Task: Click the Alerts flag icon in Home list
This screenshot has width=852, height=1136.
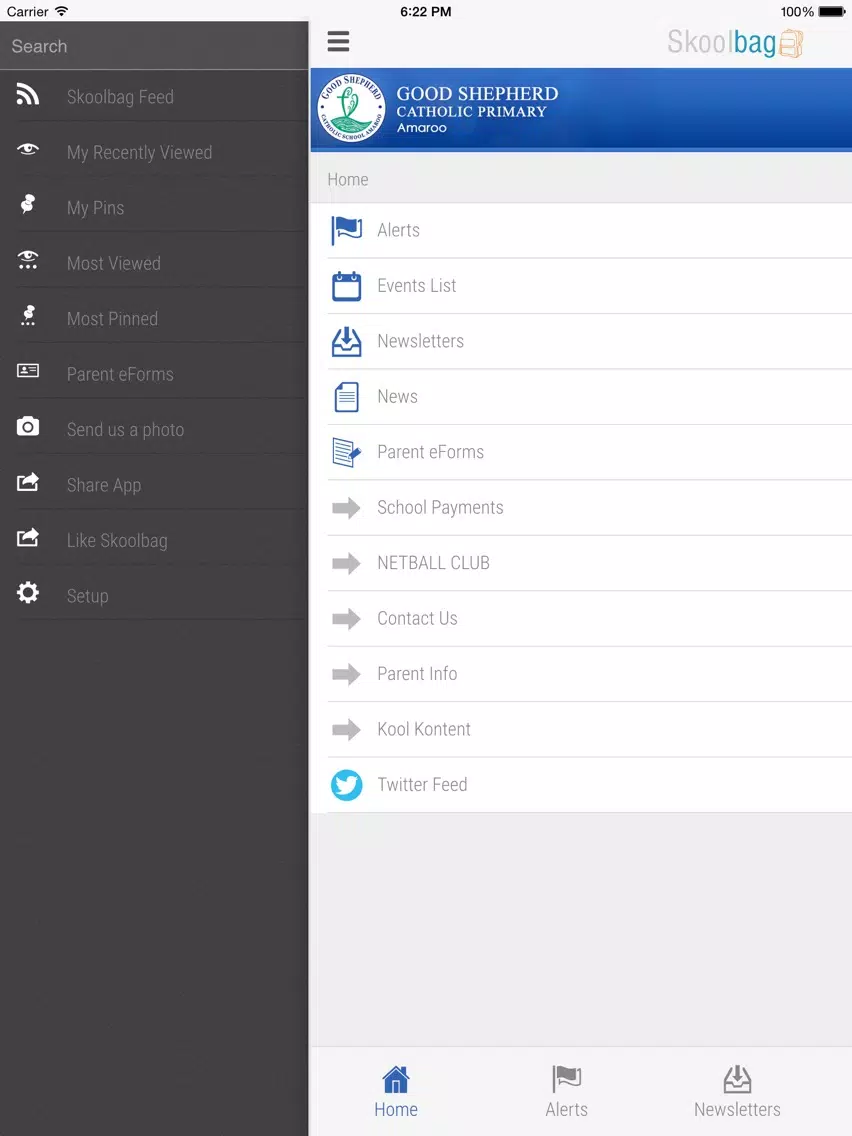Action: (x=346, y=230)
